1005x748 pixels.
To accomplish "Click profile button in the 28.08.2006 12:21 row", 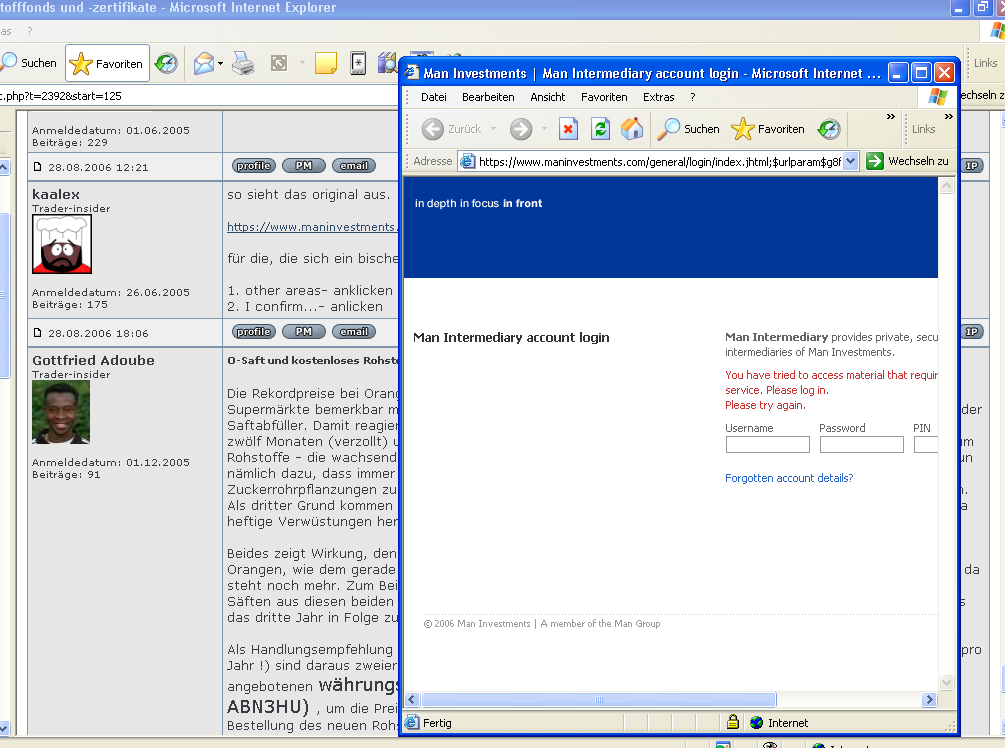I will [x=254, y=165].
